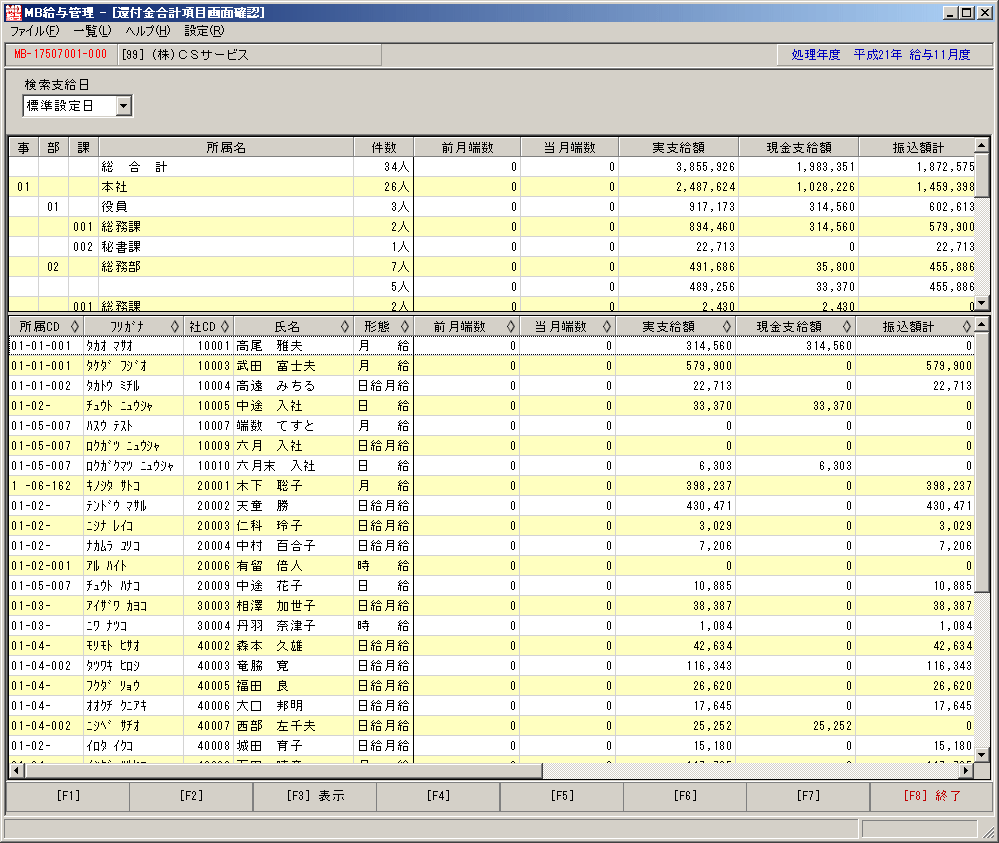Click the MB給与管理 app icon in title bar
The image size is (999, 843).
point(13,12)
